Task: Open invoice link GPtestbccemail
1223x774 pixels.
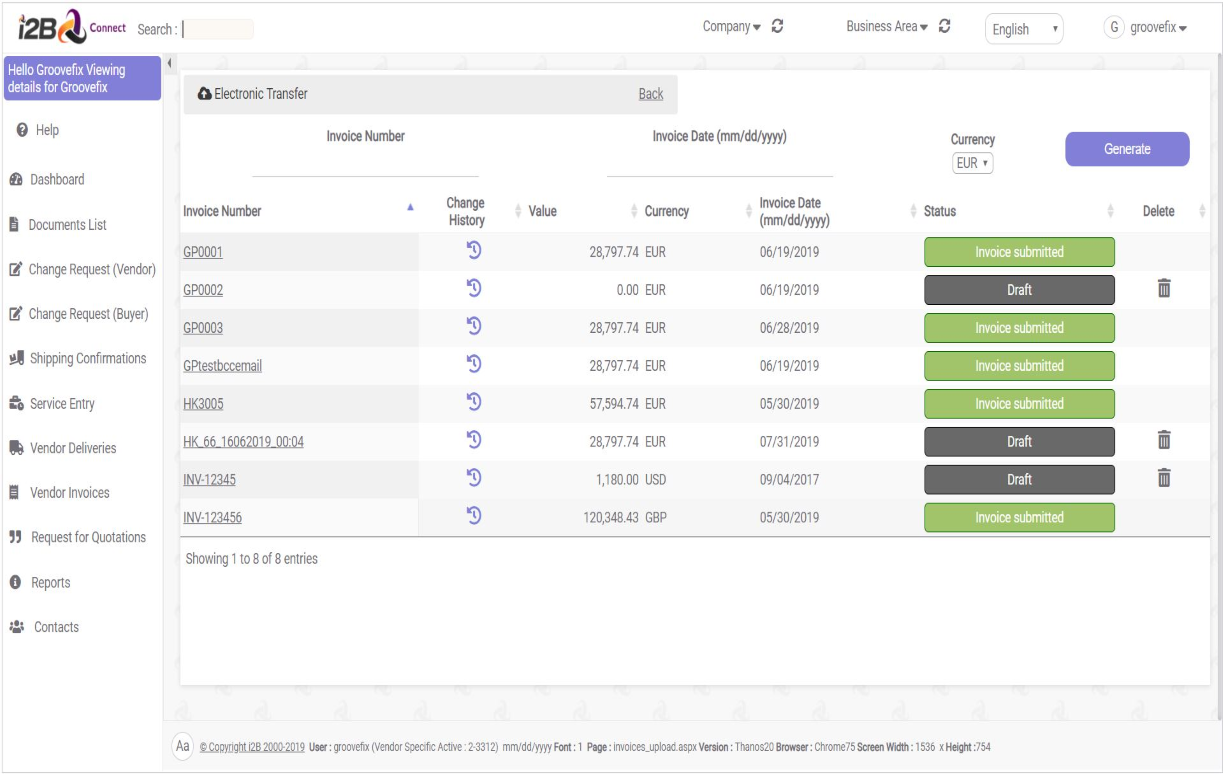Action: [222, 366]
